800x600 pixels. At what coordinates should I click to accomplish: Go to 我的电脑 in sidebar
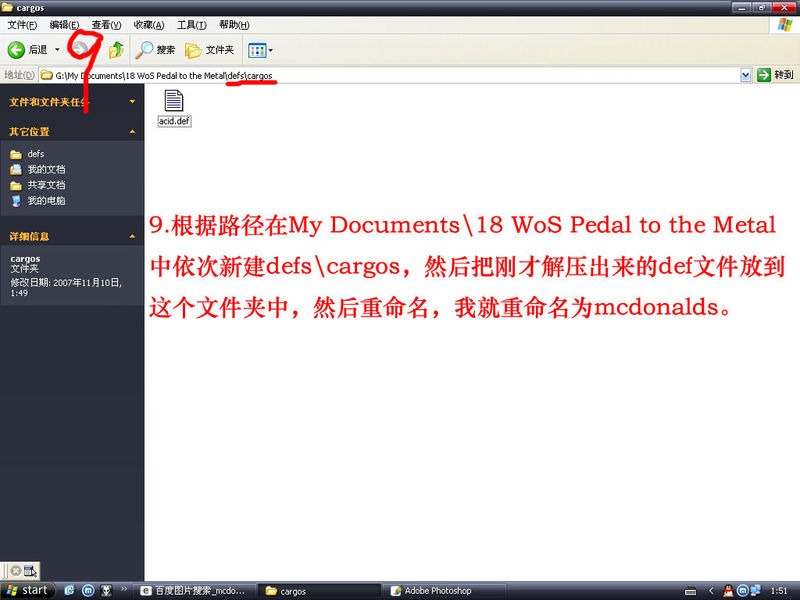tap(46, 201)
